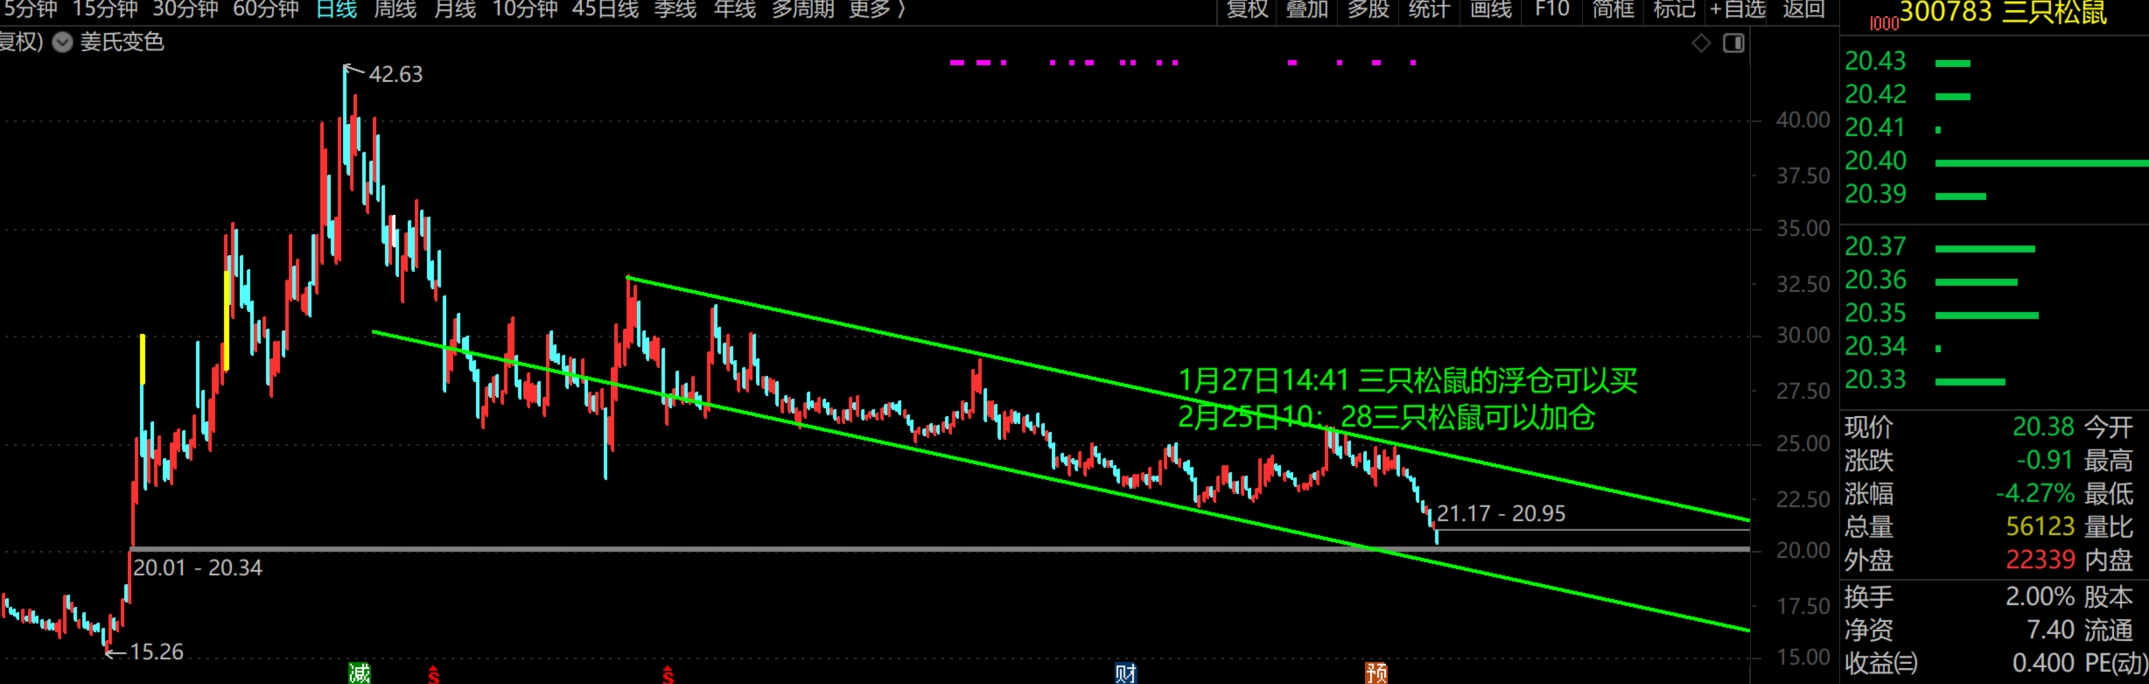Click the orange 预 forecast marker

(x=1376, y=673)
